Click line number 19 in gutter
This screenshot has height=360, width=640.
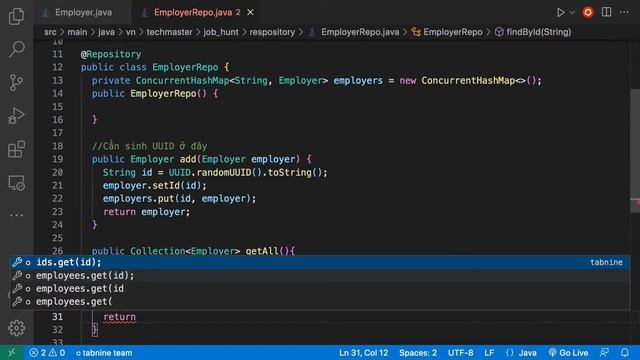point(58,159)
